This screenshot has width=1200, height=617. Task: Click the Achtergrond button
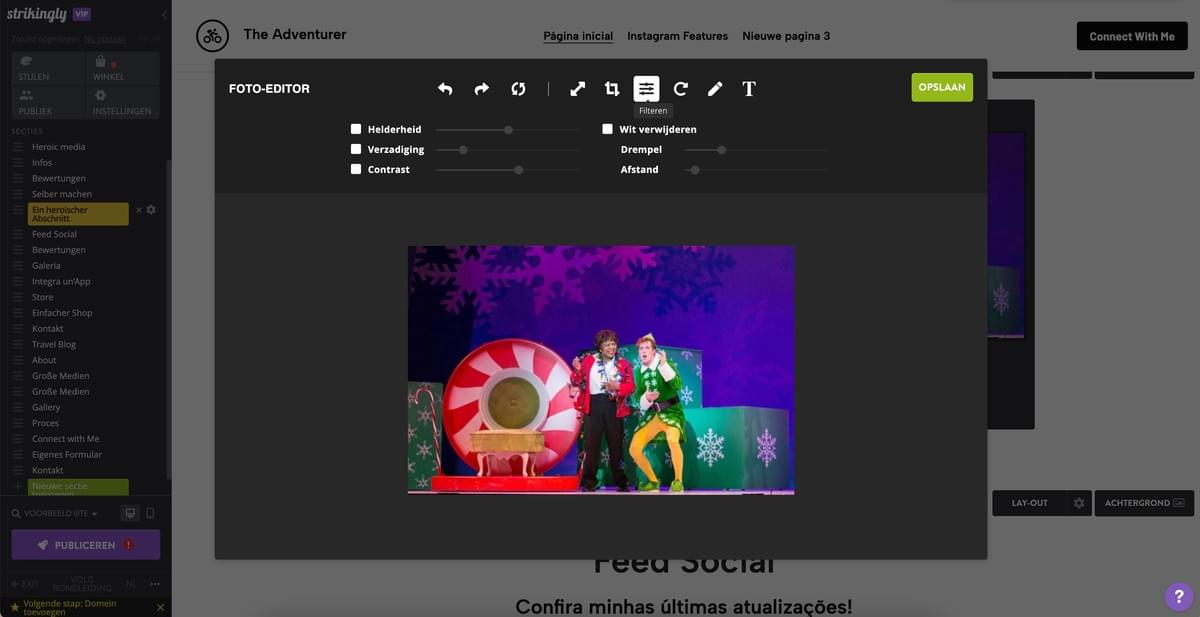[1144, 503]
